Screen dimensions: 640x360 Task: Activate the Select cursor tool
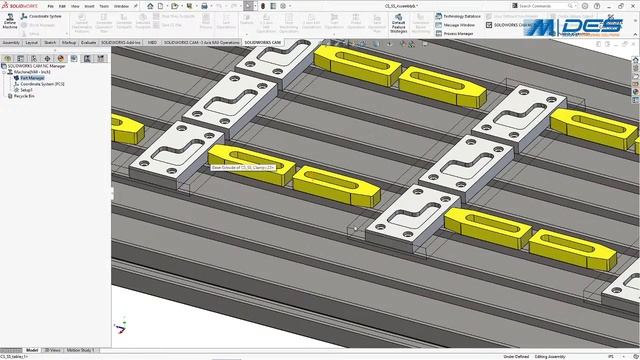(248, 6)
